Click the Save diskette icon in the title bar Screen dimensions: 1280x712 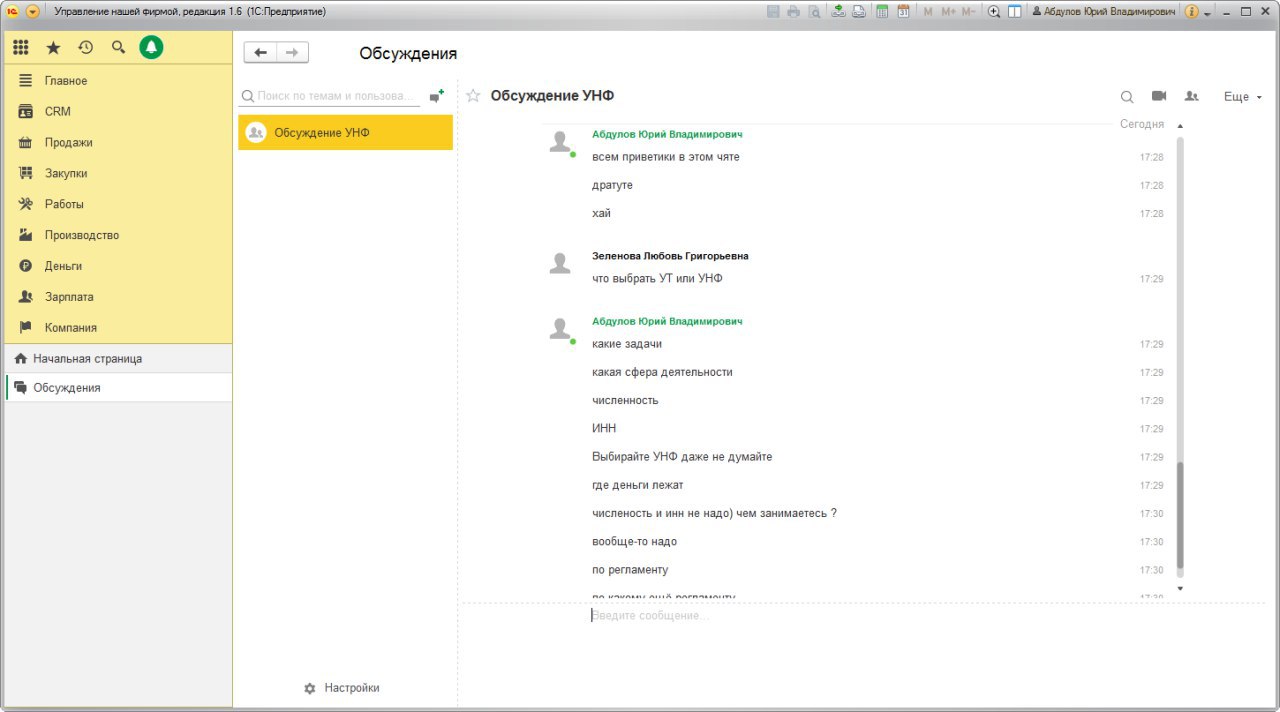(x=773, y=12)
